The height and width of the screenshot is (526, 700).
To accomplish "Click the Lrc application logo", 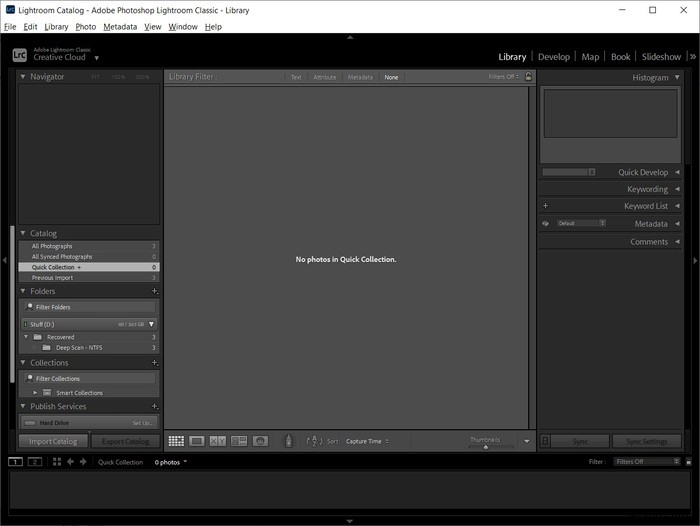I will [20, 55].
